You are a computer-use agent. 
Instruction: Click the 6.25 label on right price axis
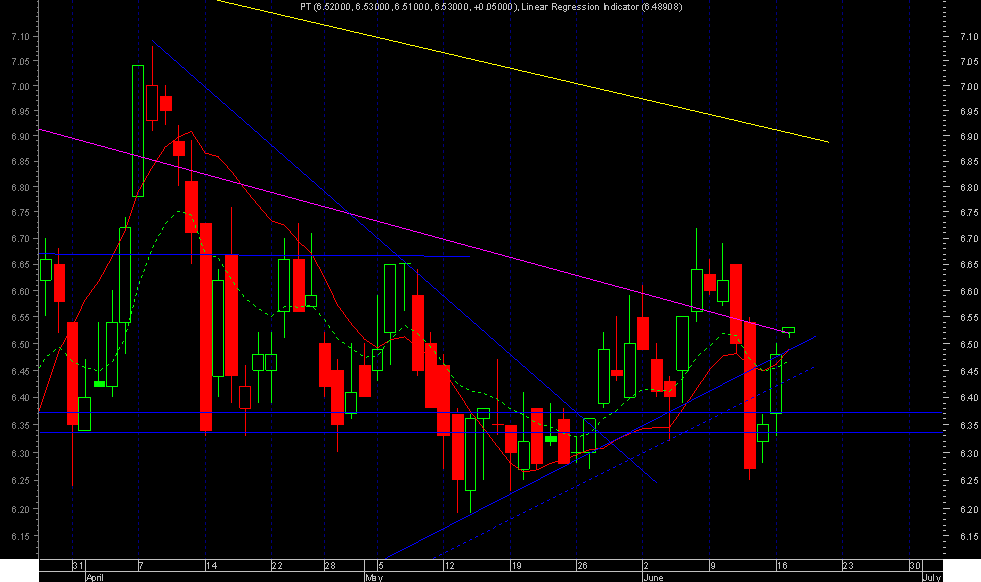tap(969, 481)
